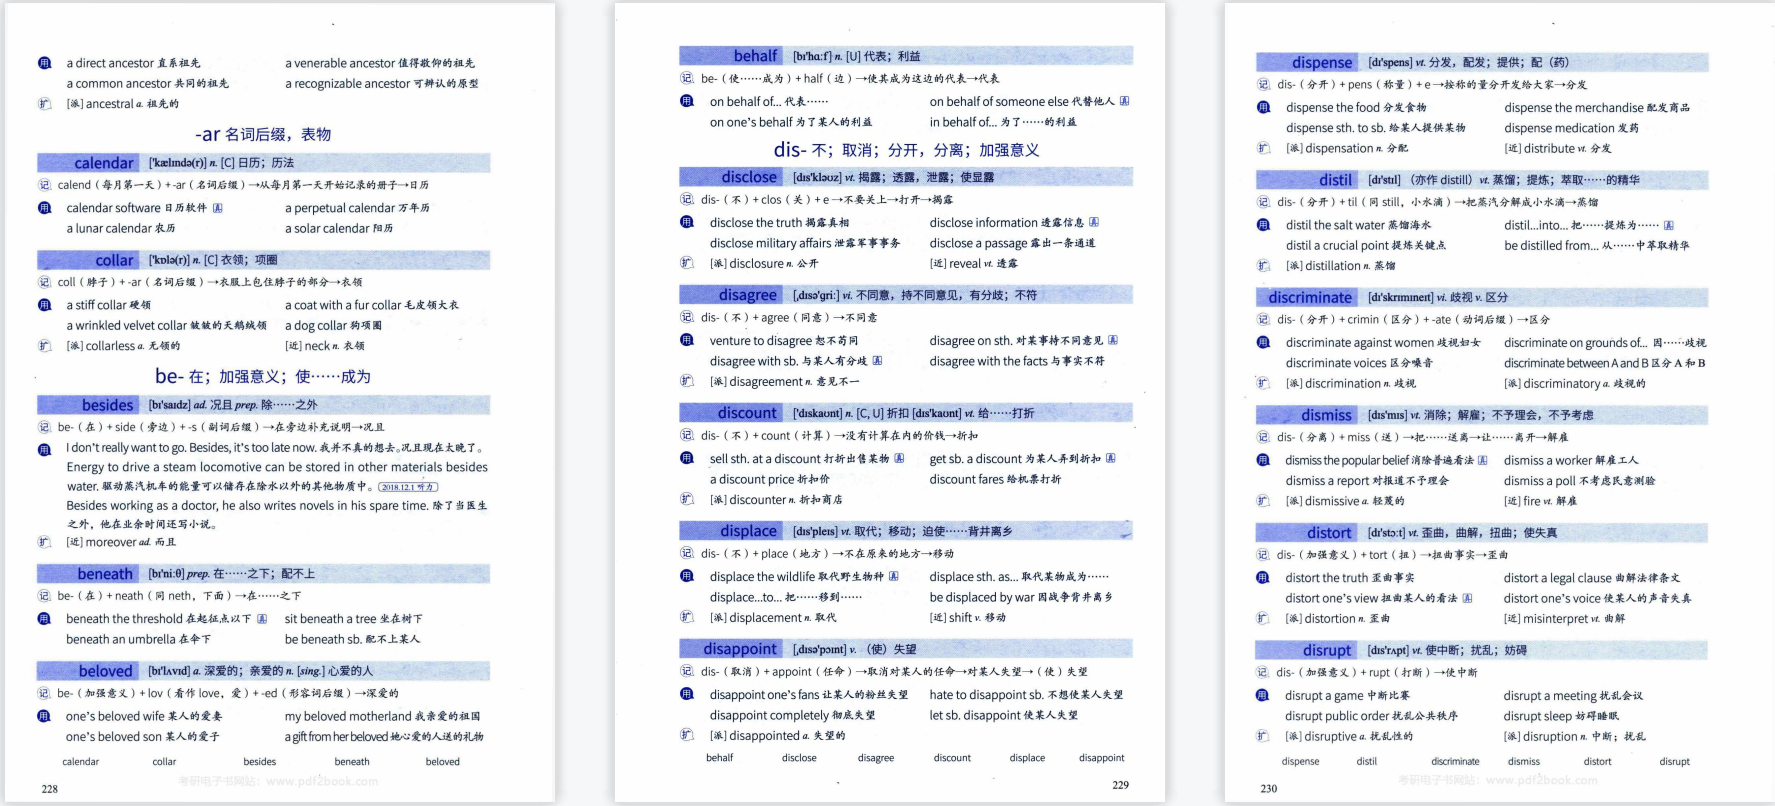Click the phrase 'disclose the truth'
1775x806 pixels.
(x=756, y=223)
